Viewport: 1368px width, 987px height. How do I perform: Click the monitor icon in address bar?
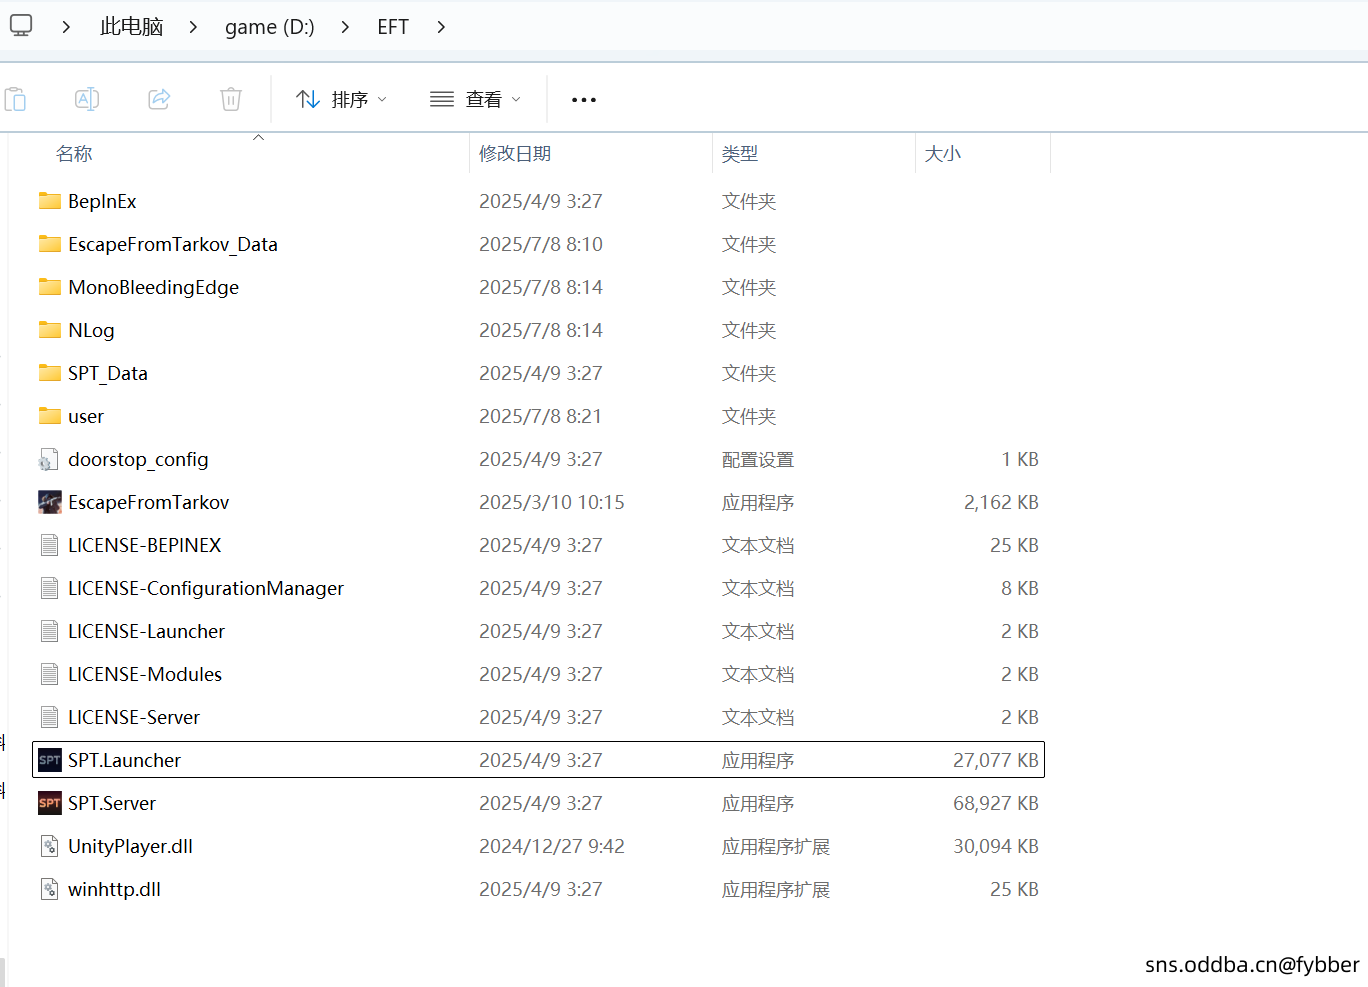click(x=21, y=25)
